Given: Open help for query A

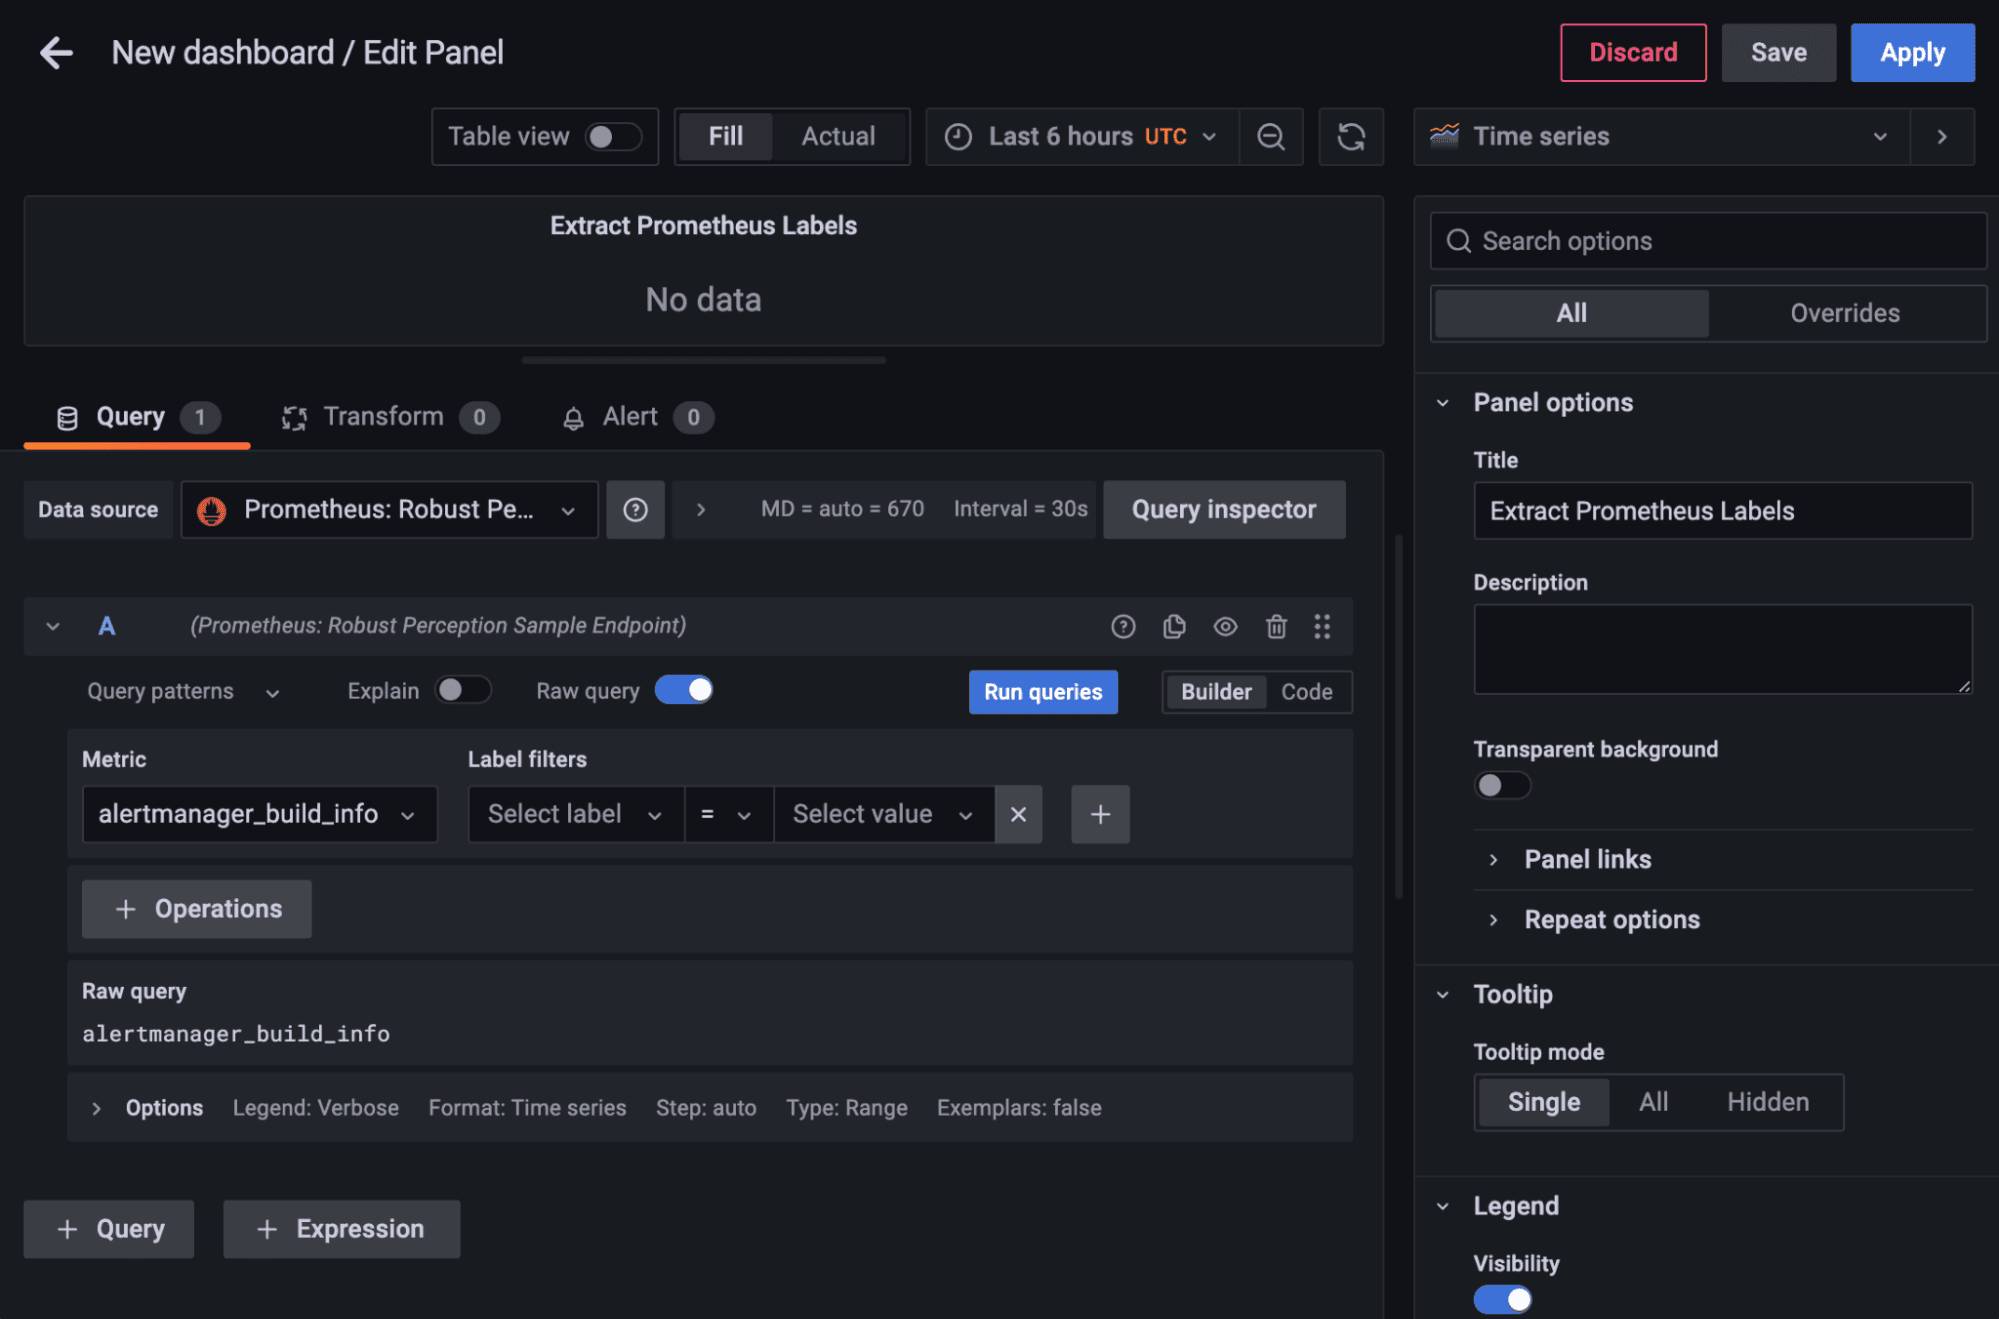Looking at the screenshot, I should pos(1123,627).
